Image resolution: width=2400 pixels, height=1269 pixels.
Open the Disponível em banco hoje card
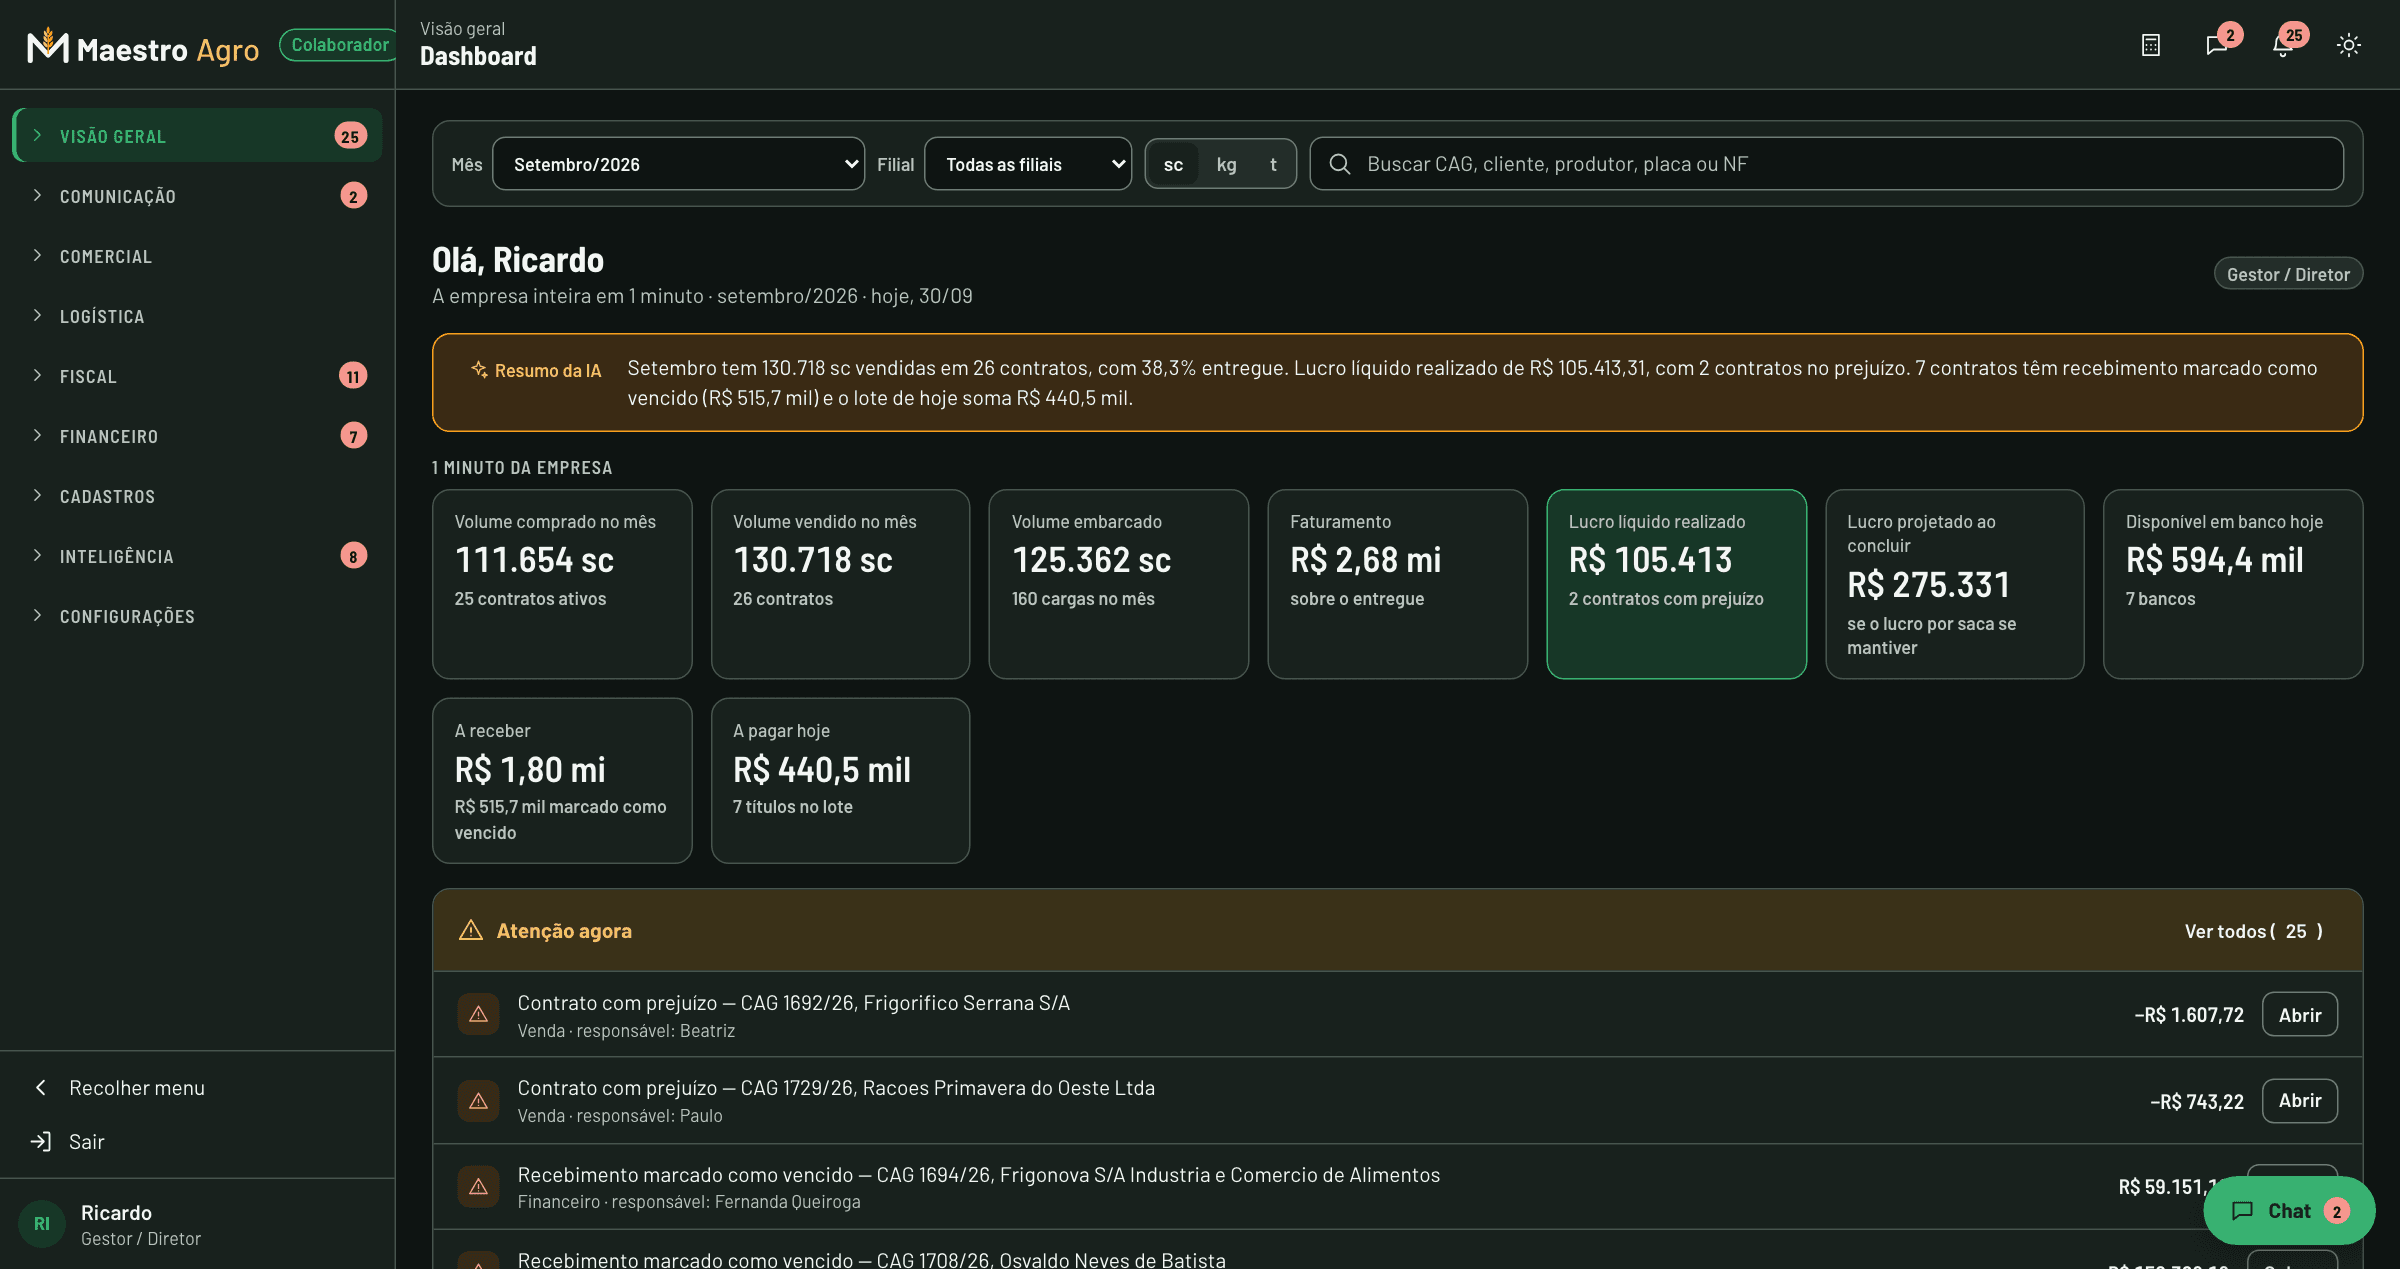(2232, 584)
